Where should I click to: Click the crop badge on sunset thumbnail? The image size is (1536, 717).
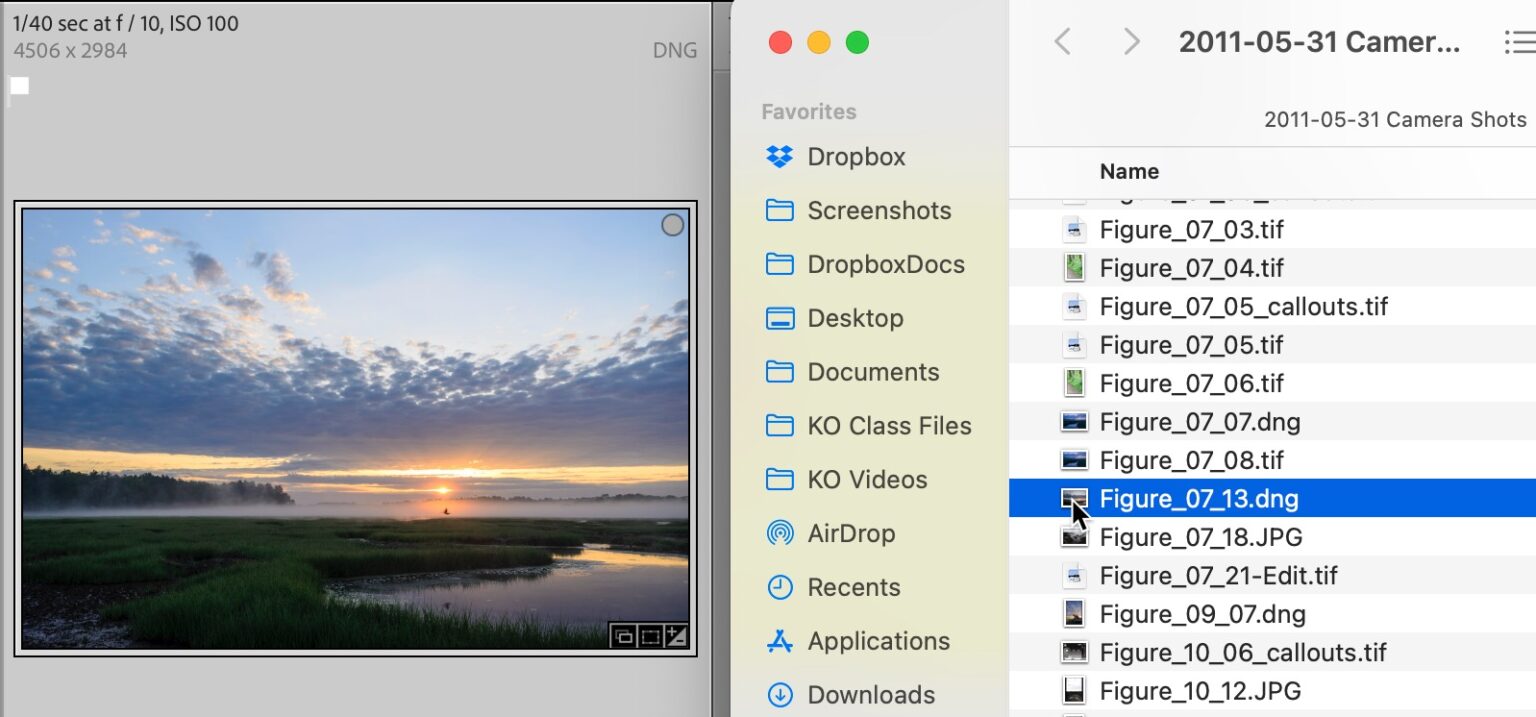(651, 636)
